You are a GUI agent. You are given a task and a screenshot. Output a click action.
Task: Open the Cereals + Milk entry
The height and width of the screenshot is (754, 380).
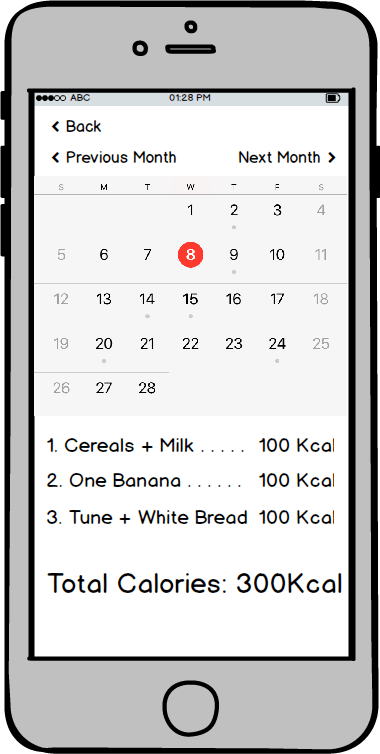[190, 446]
